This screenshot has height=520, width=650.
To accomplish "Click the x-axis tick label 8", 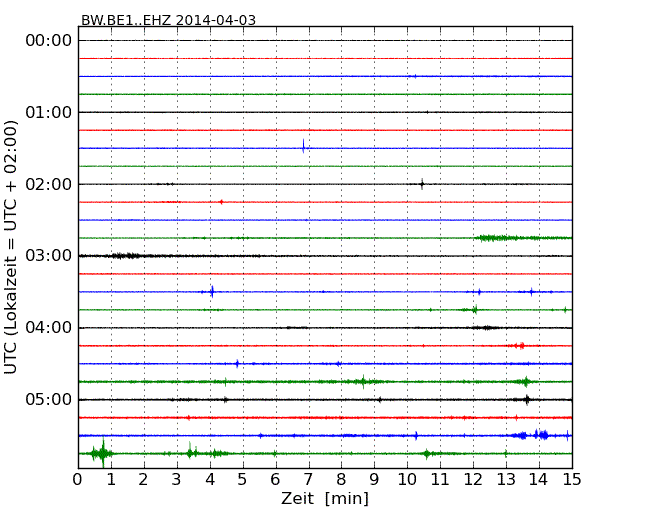I will pyautogui.click(x=341, y=480).
